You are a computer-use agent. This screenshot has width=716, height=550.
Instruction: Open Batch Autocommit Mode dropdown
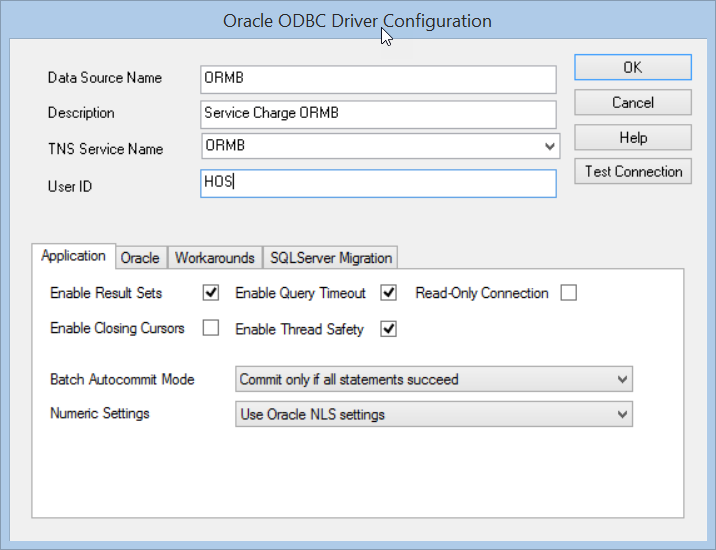tap(622, 380)
